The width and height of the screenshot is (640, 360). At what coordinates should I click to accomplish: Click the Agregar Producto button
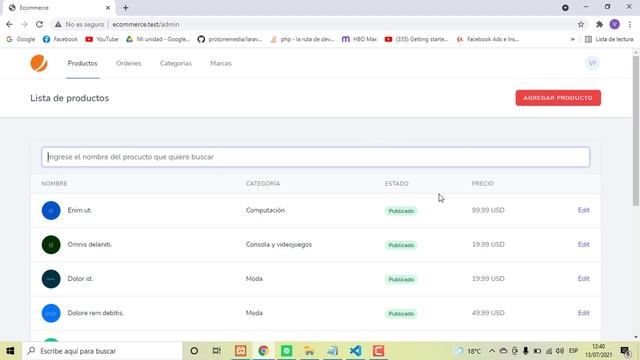coord(558,98)
